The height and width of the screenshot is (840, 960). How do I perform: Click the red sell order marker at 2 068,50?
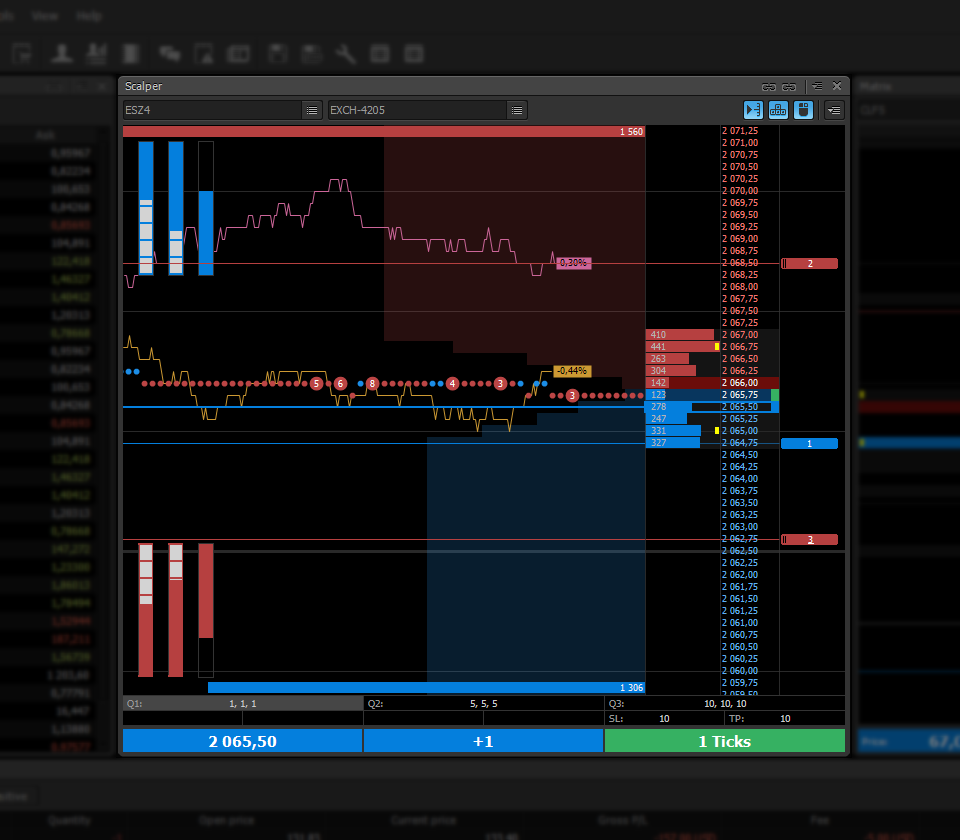(809, 264)
